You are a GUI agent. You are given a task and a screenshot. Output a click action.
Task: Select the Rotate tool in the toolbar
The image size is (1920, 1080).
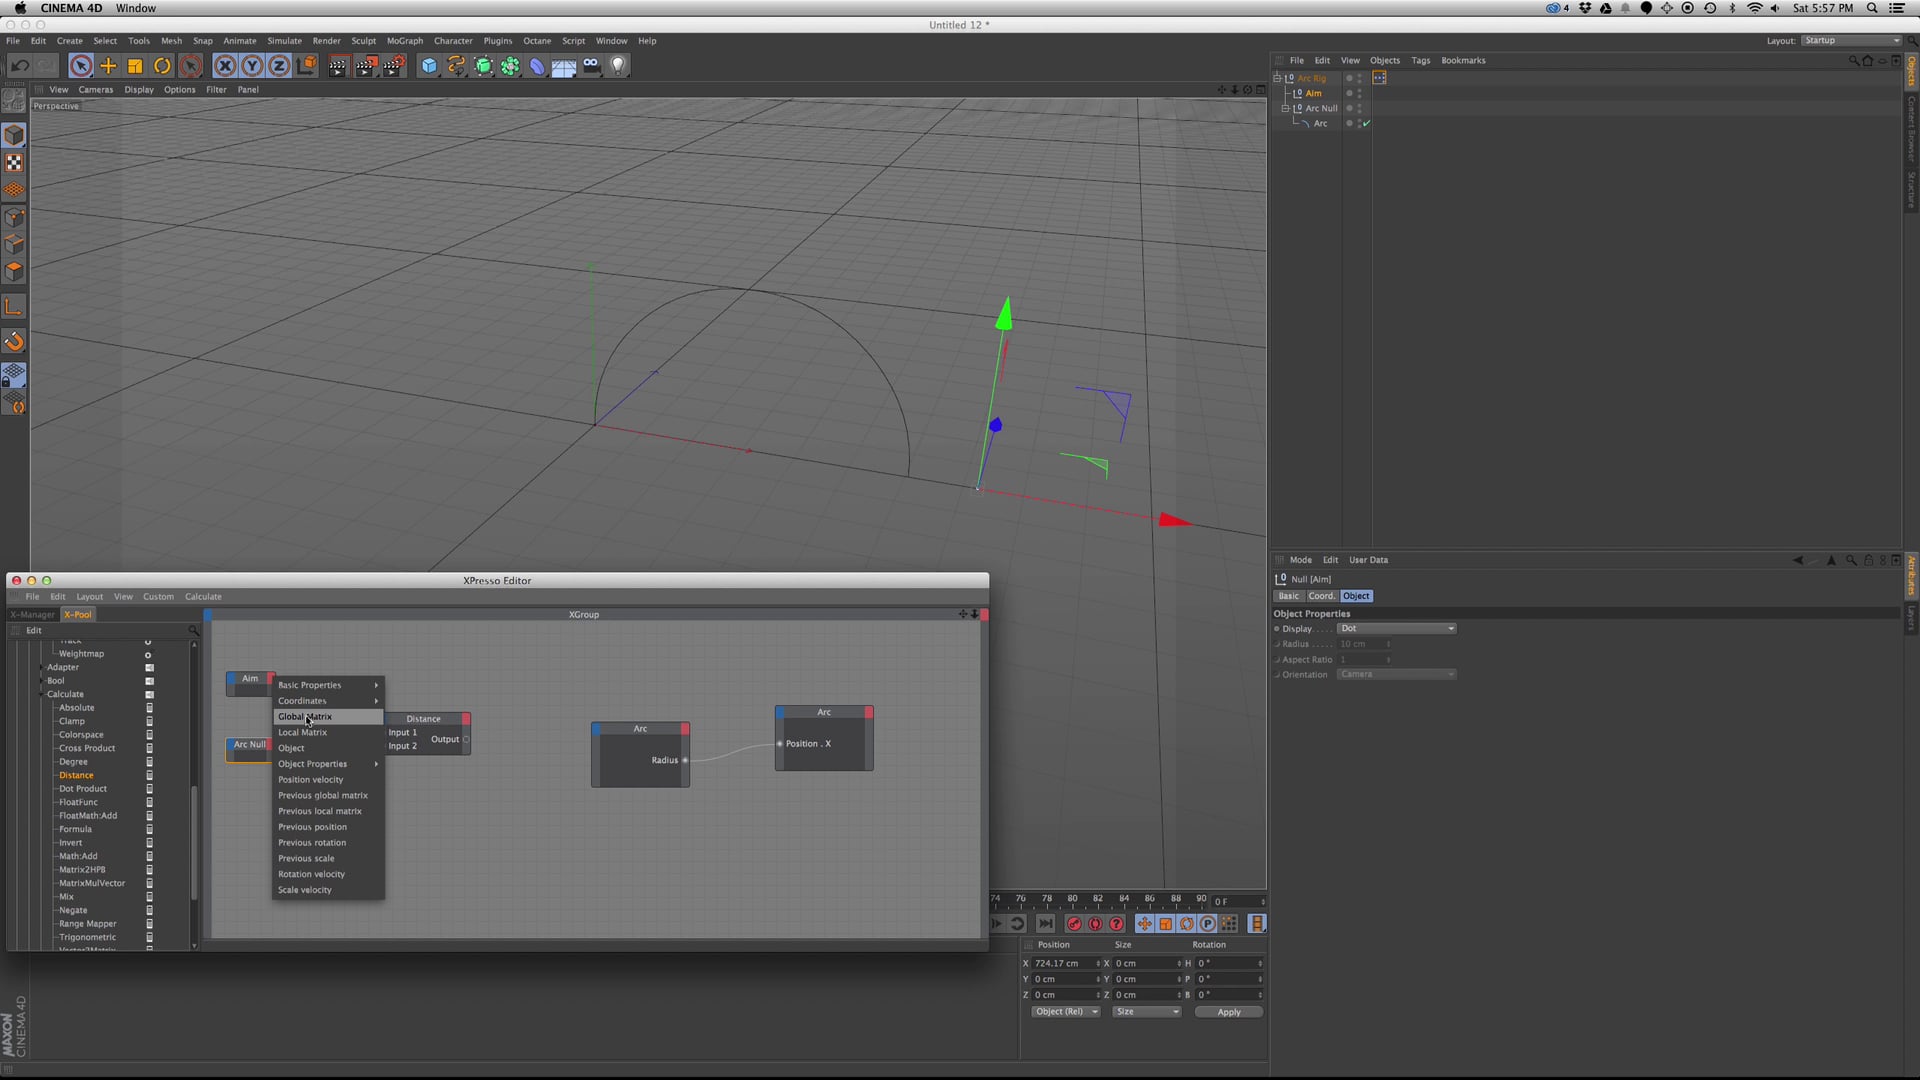(161, 65)
